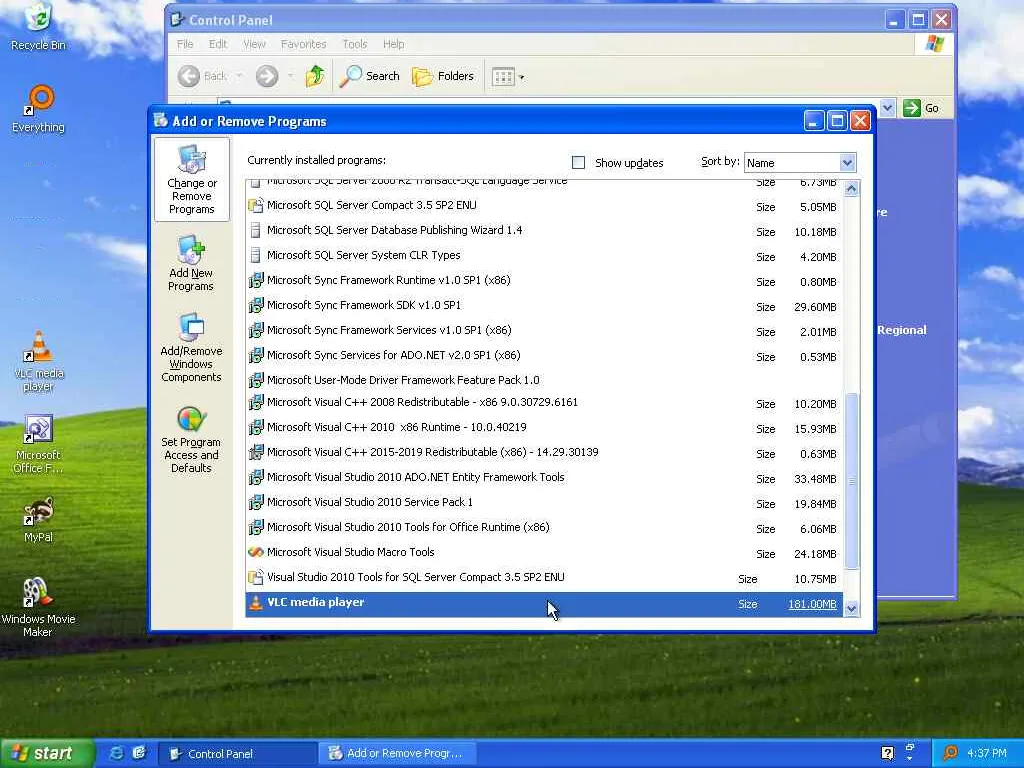Select Microsoft Visual C++ 2008 Redistributable entry
Image resolution: width=1024 pixels, height=768 pixels.
(544, 403)
